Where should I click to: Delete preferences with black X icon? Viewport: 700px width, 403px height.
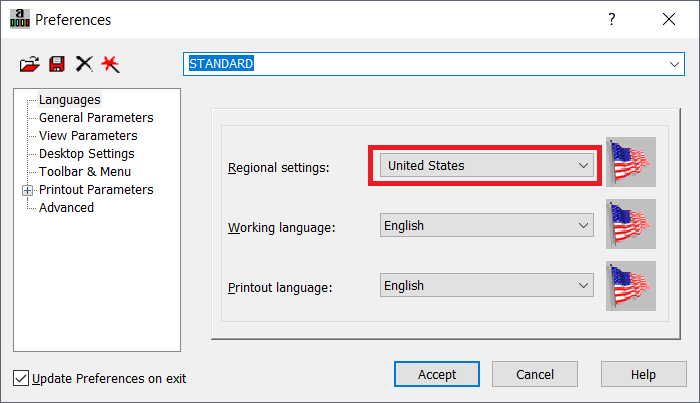point(84,64)
